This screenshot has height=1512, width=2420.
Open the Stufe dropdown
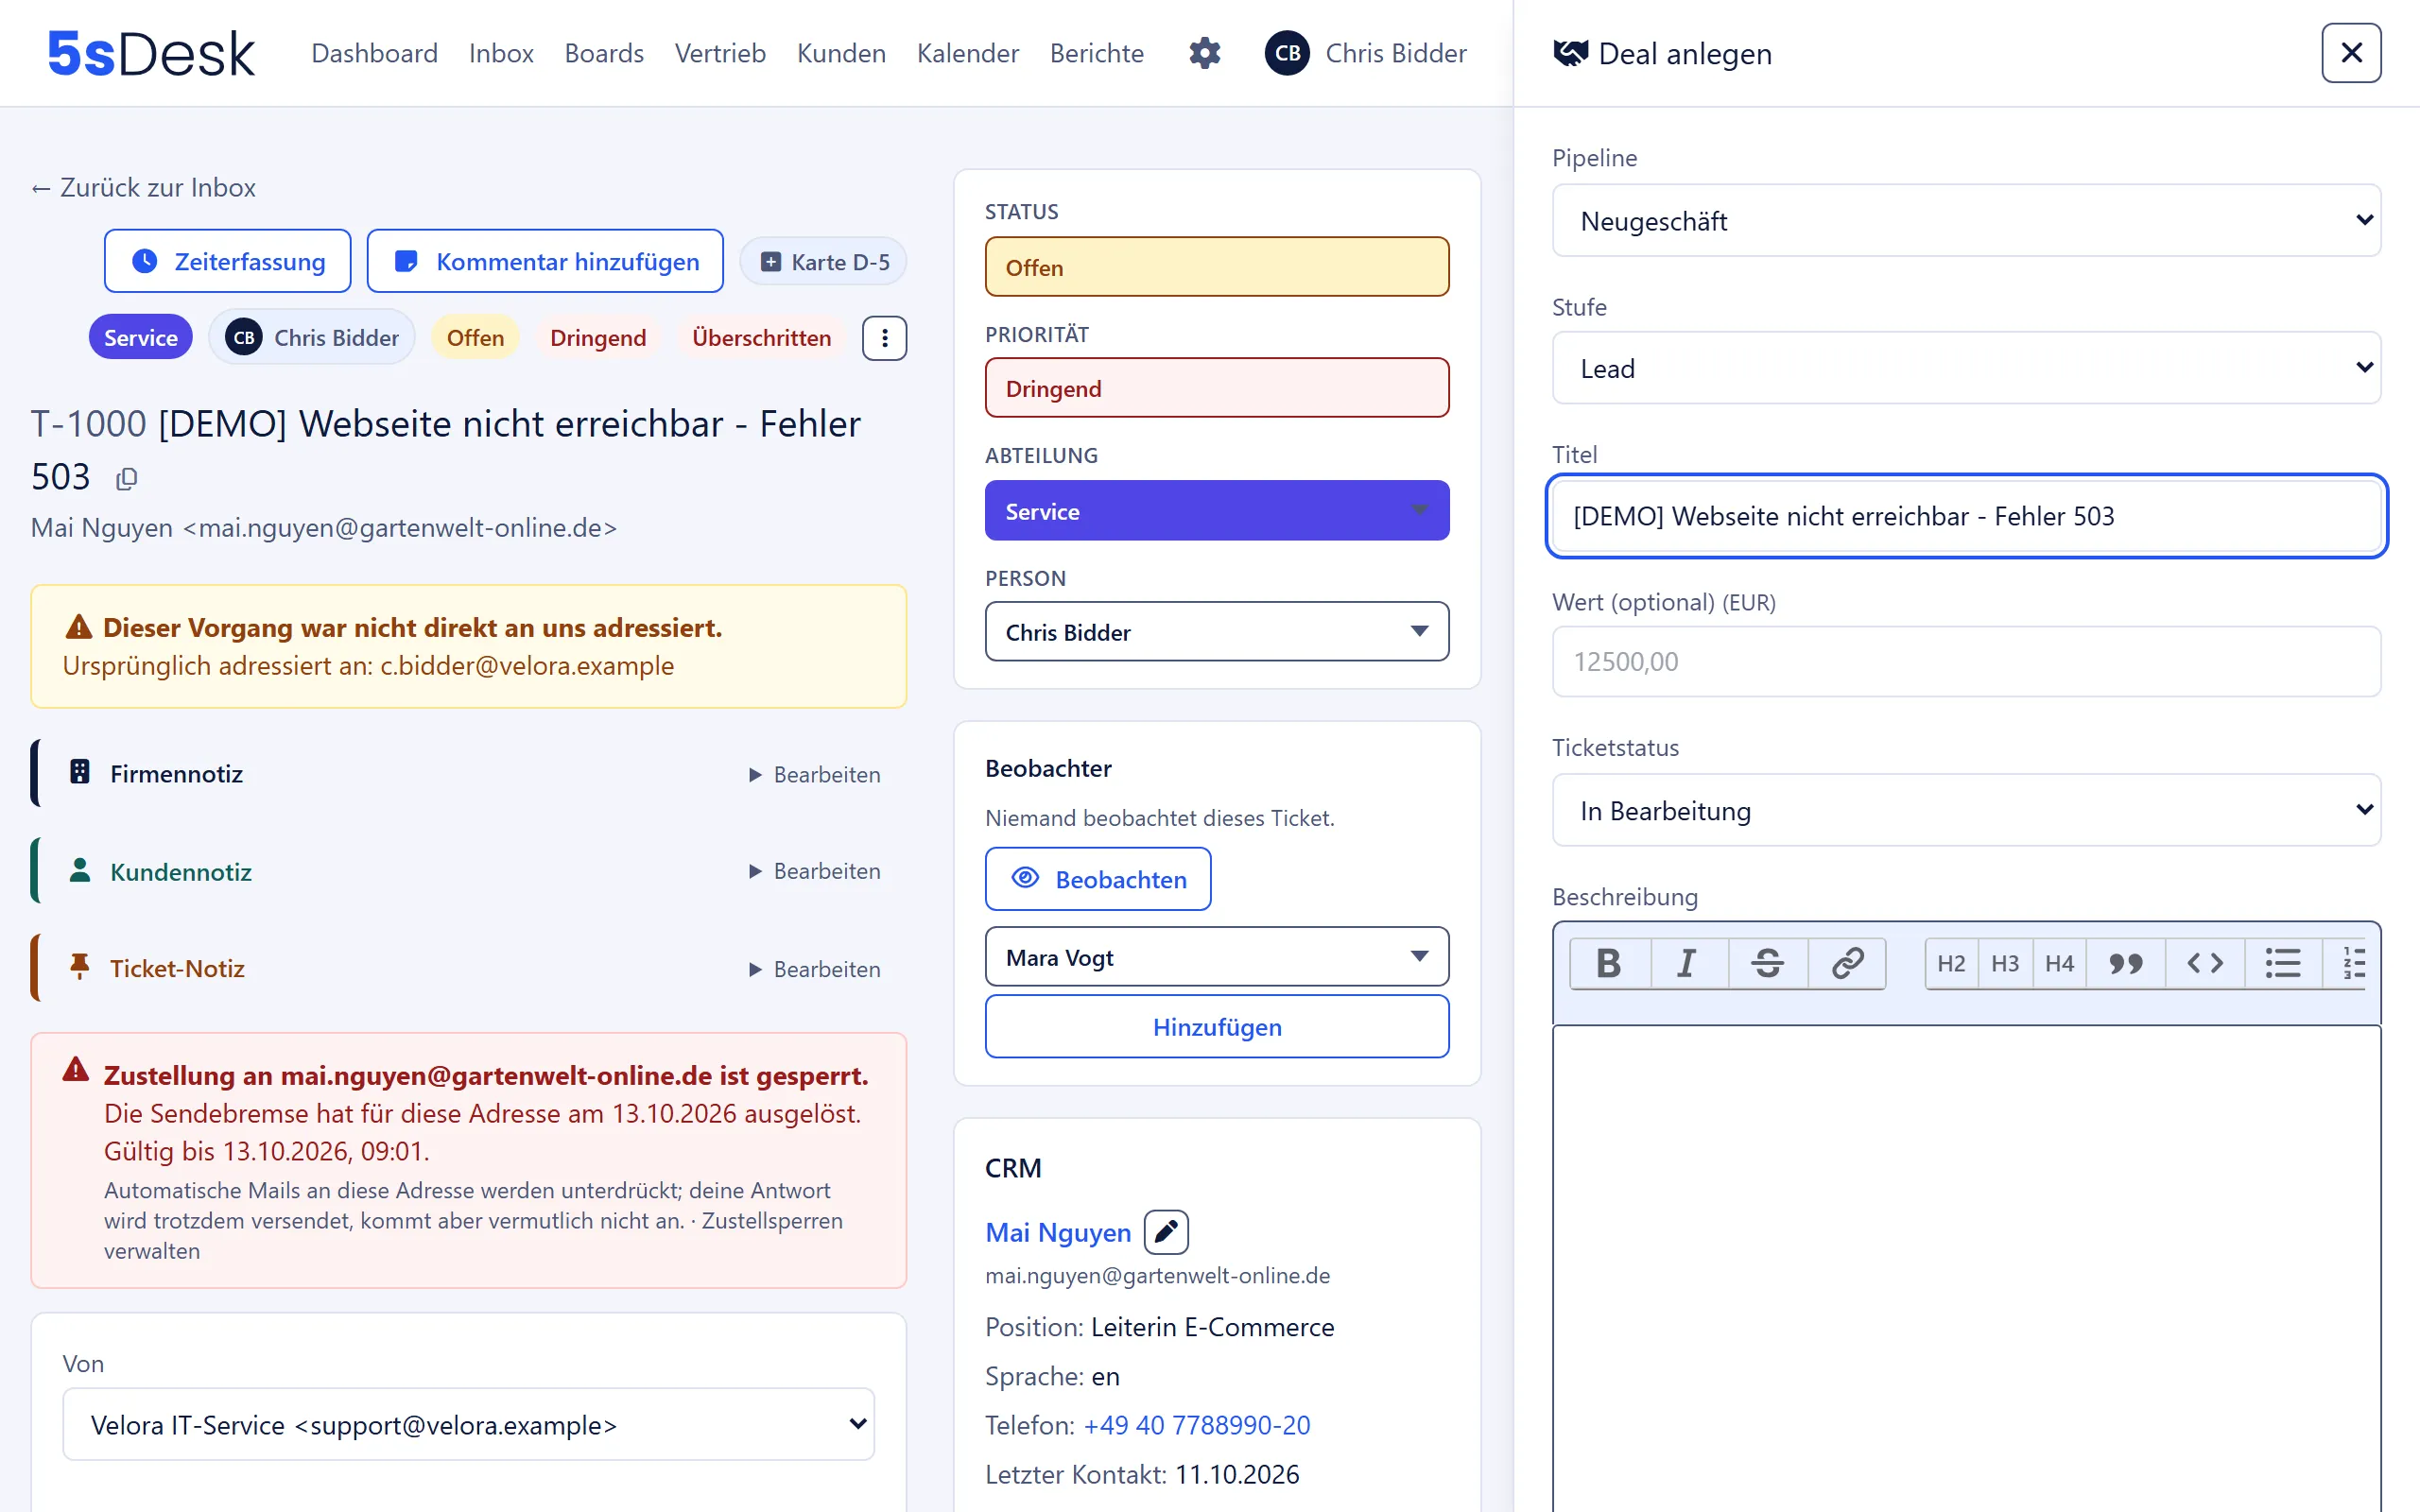click(x=1966, y=368)
